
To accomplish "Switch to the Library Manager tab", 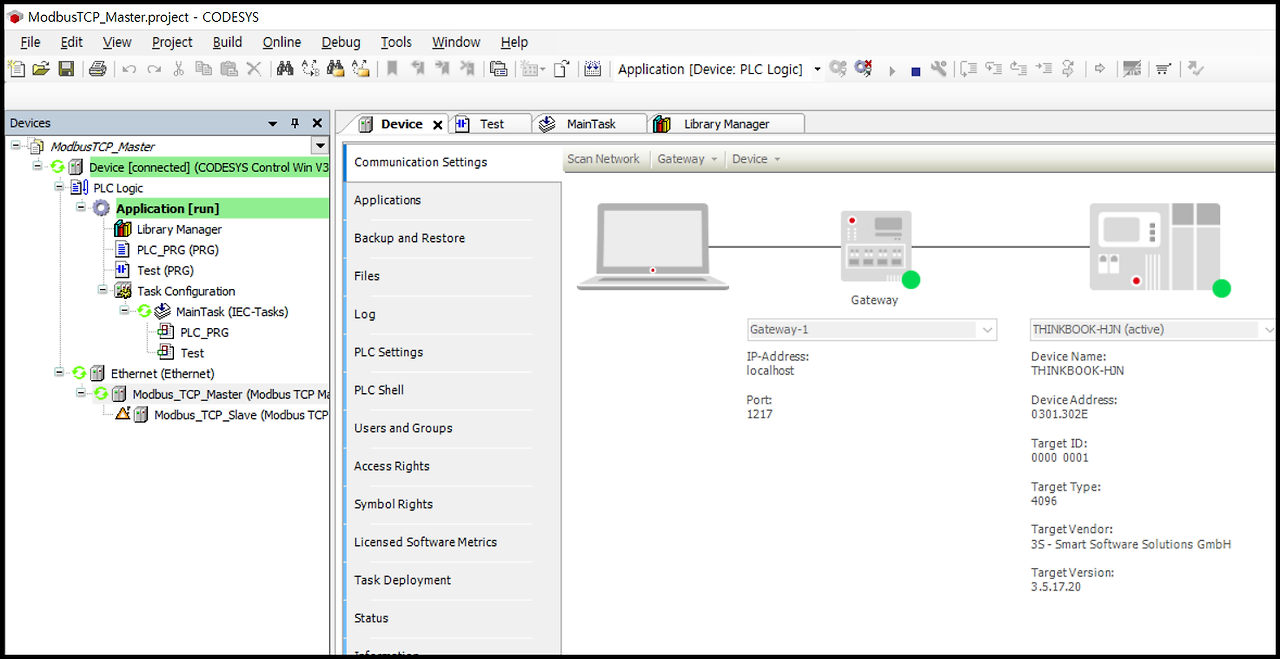I will [x=725, y=123].
